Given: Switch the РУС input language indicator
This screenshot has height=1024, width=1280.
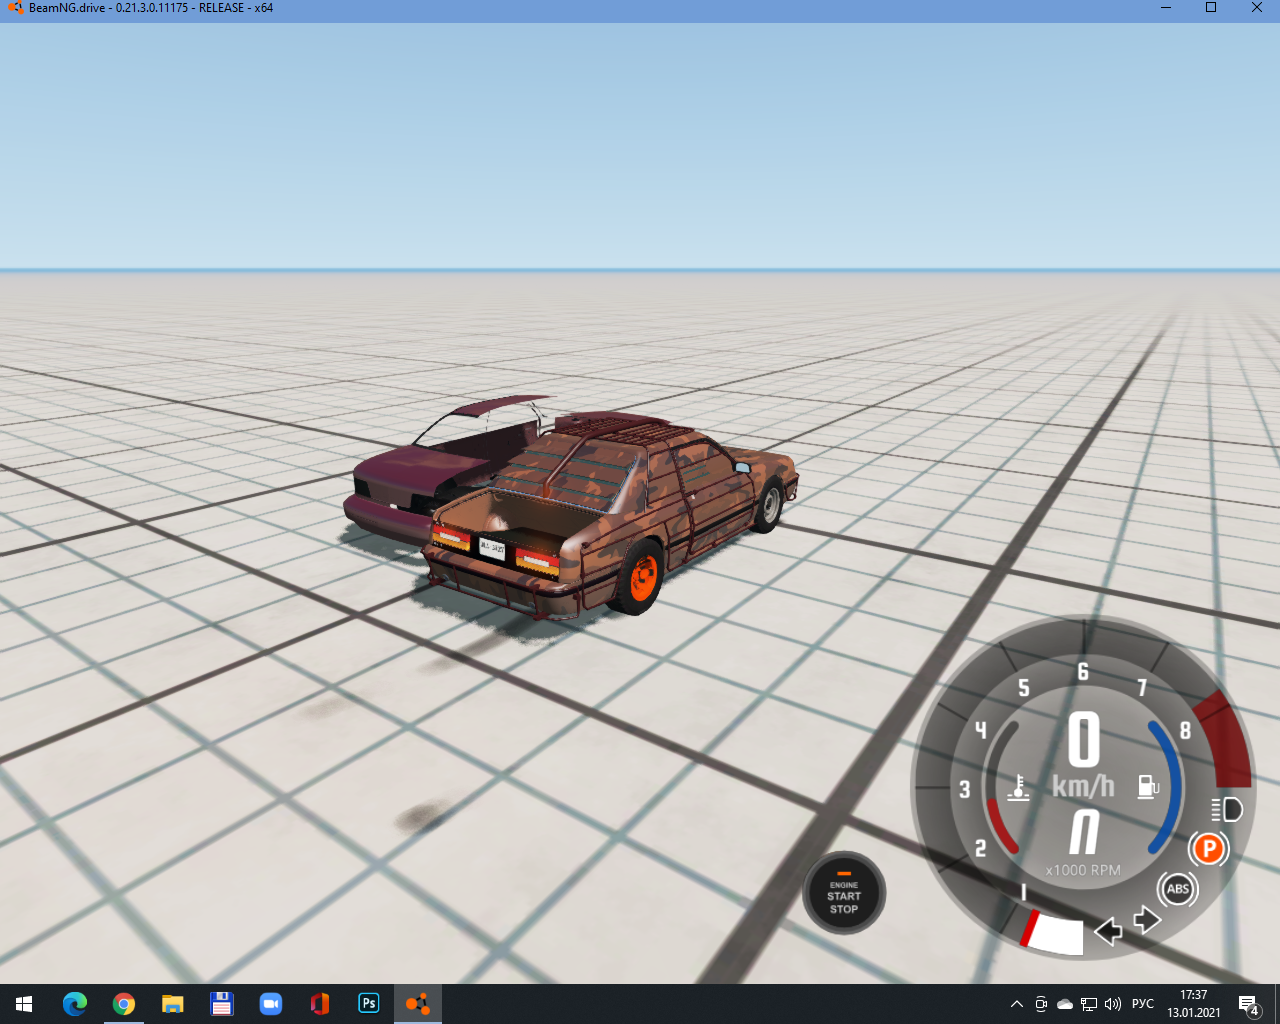Looking at the screenshot, I should click(1143, 1004).
